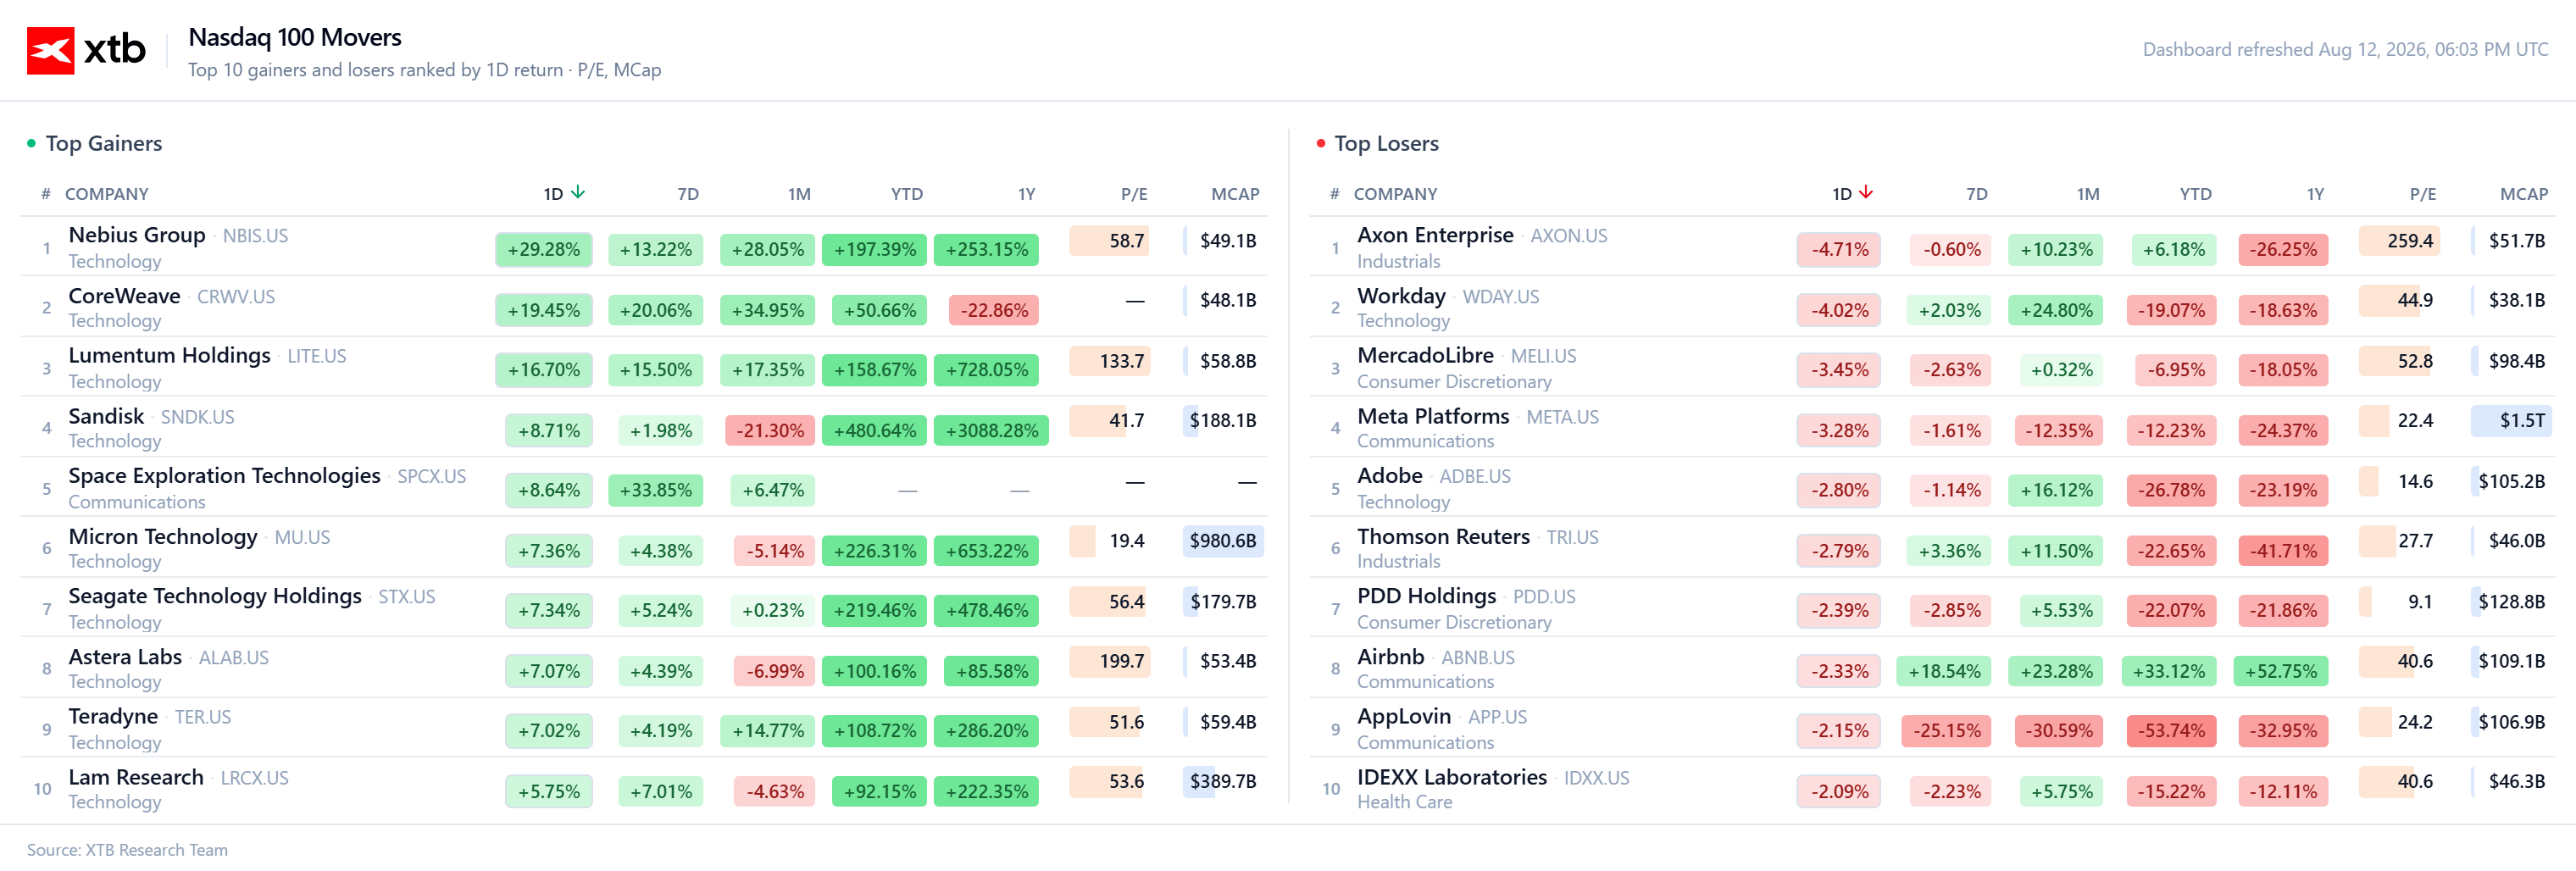Click the 1D sort arrow in Top Losers

click(x=1866, y=192)
